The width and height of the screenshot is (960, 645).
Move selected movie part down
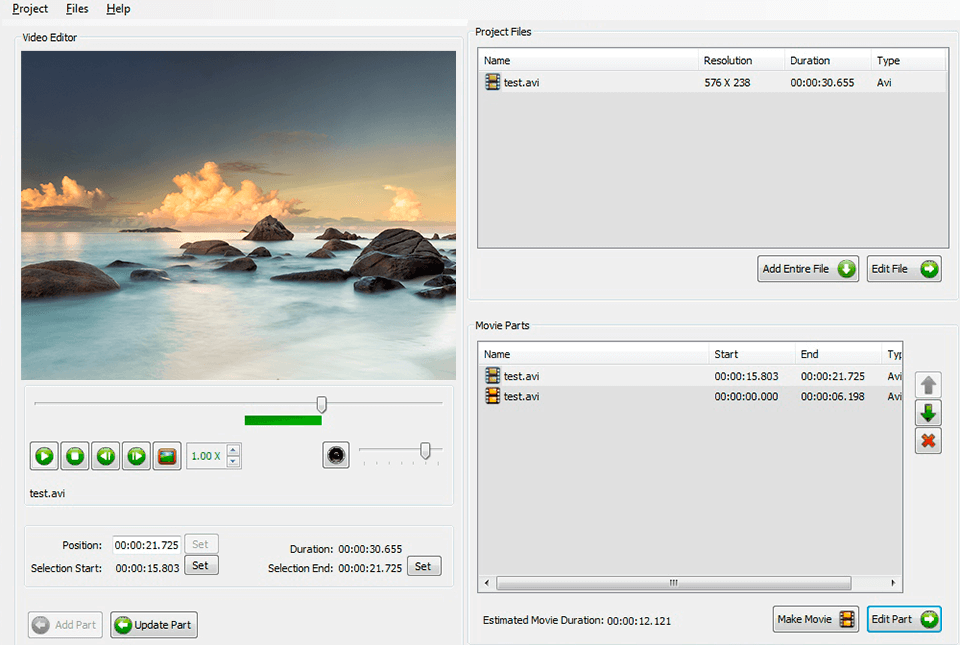point(928,412)
